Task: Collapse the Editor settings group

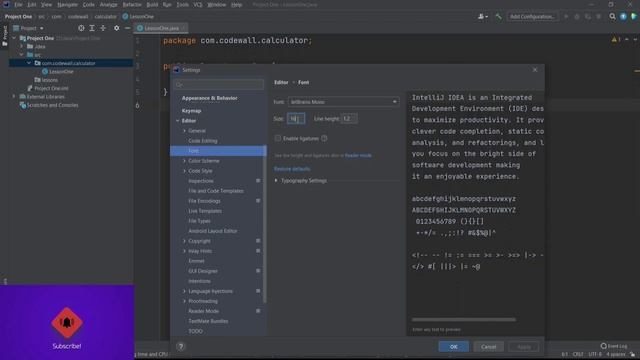Action: tap(178, 121)
